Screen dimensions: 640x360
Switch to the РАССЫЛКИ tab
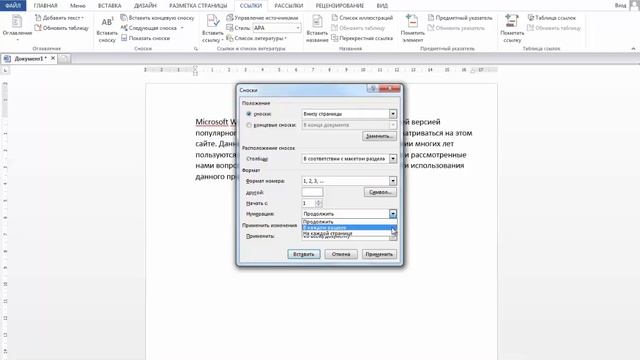point(289,6)
